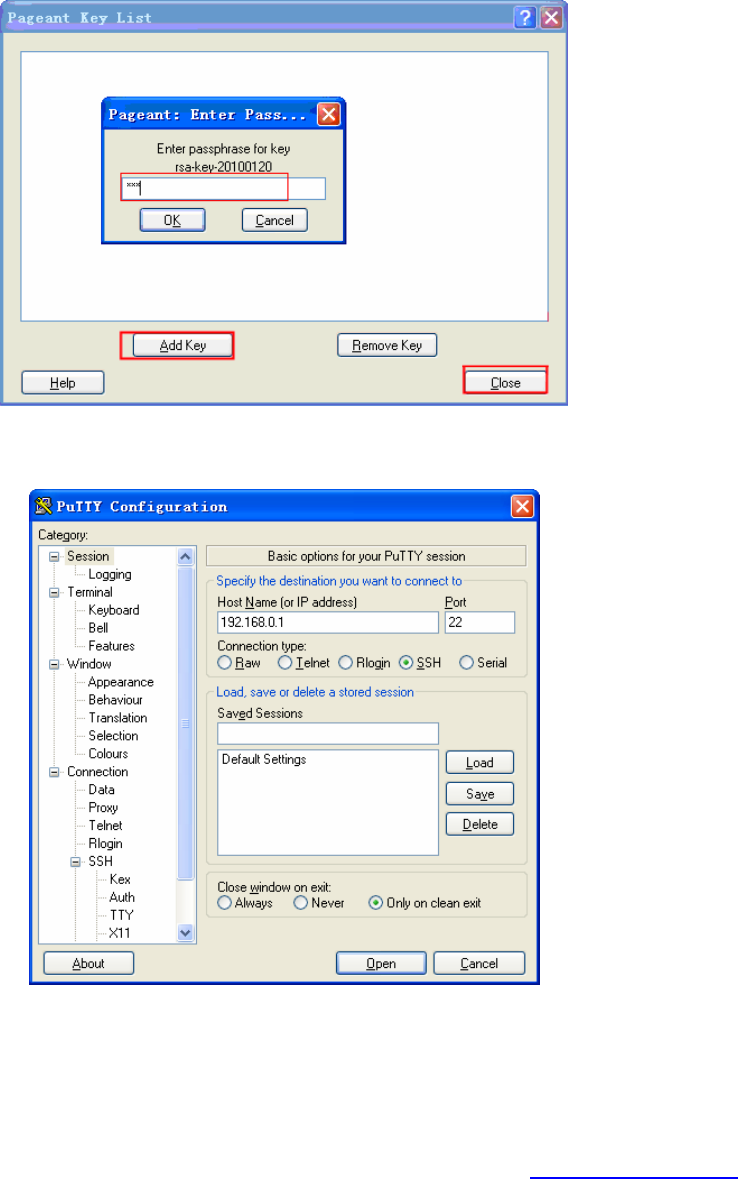Image resolution: width=738 pixels, height=1179 pixels.
Task: Click OK in the passphrase dialog
Action: (172, 220)
